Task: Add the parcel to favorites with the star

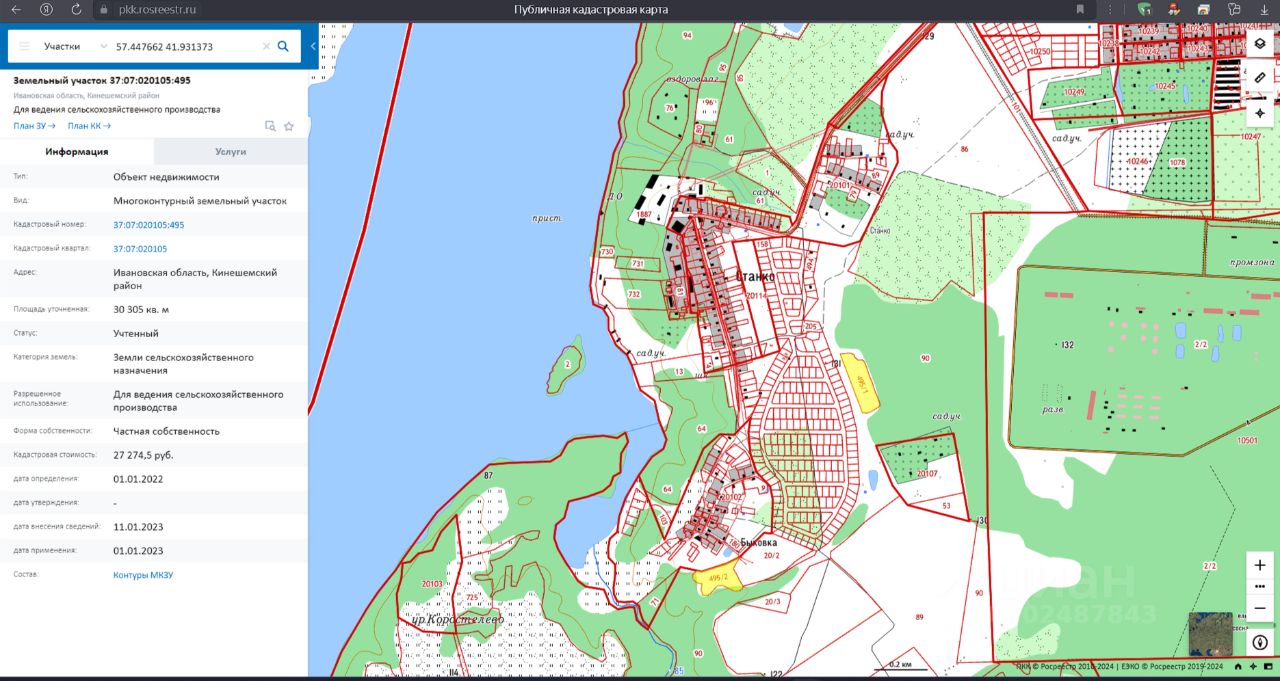Action: (289, 126)
